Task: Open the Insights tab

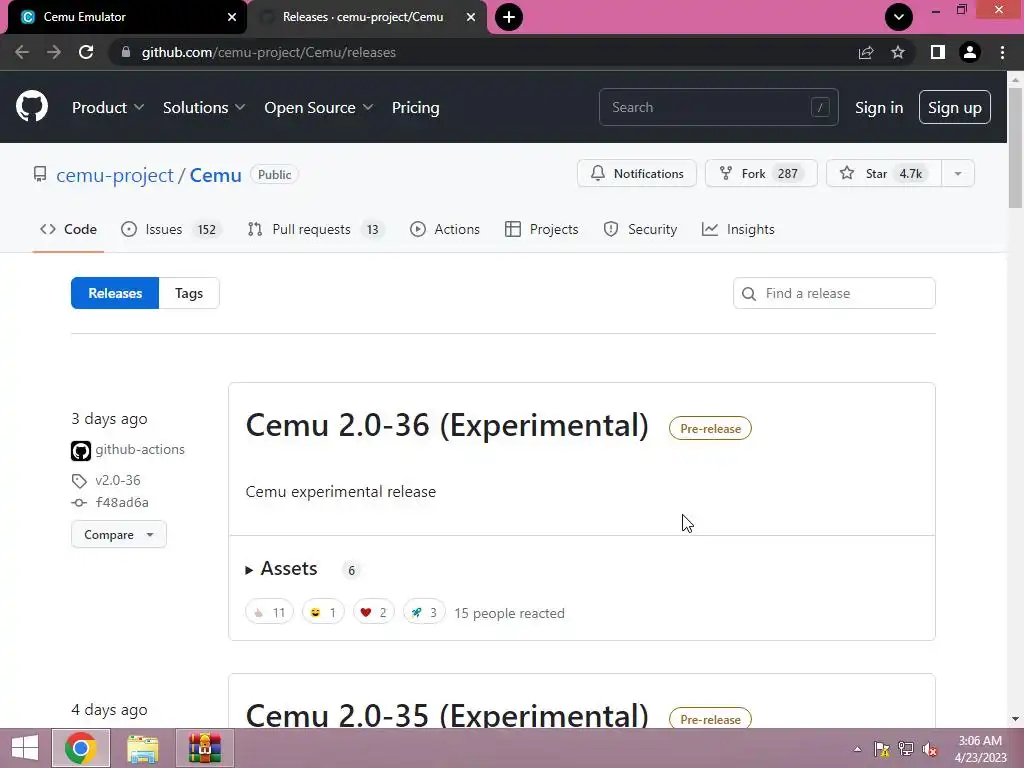Action: (x=738, y=229)
